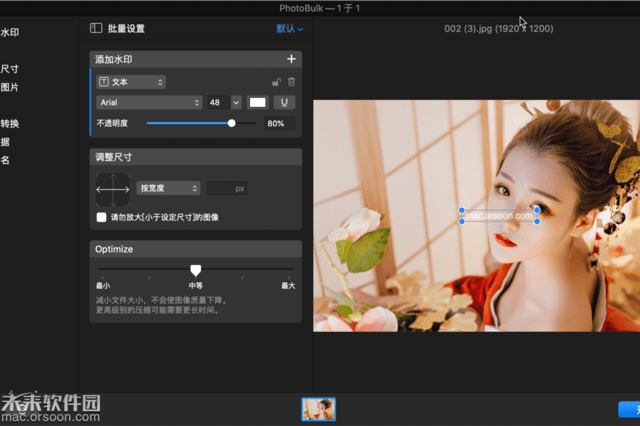Click the top-left handle of the watermark box

pos(462,210)
